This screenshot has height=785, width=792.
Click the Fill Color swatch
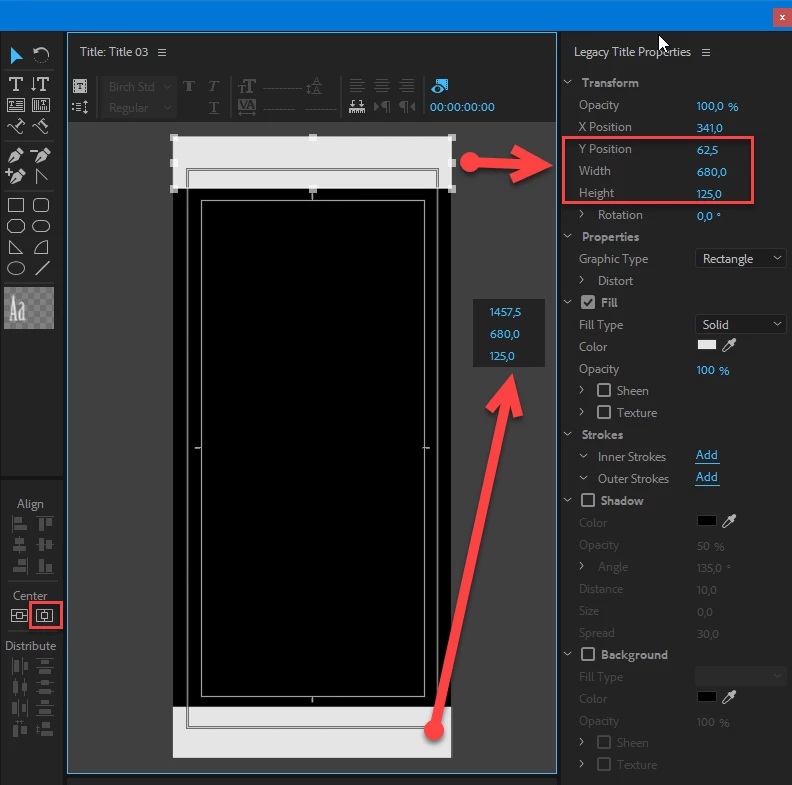click(707, 345)
